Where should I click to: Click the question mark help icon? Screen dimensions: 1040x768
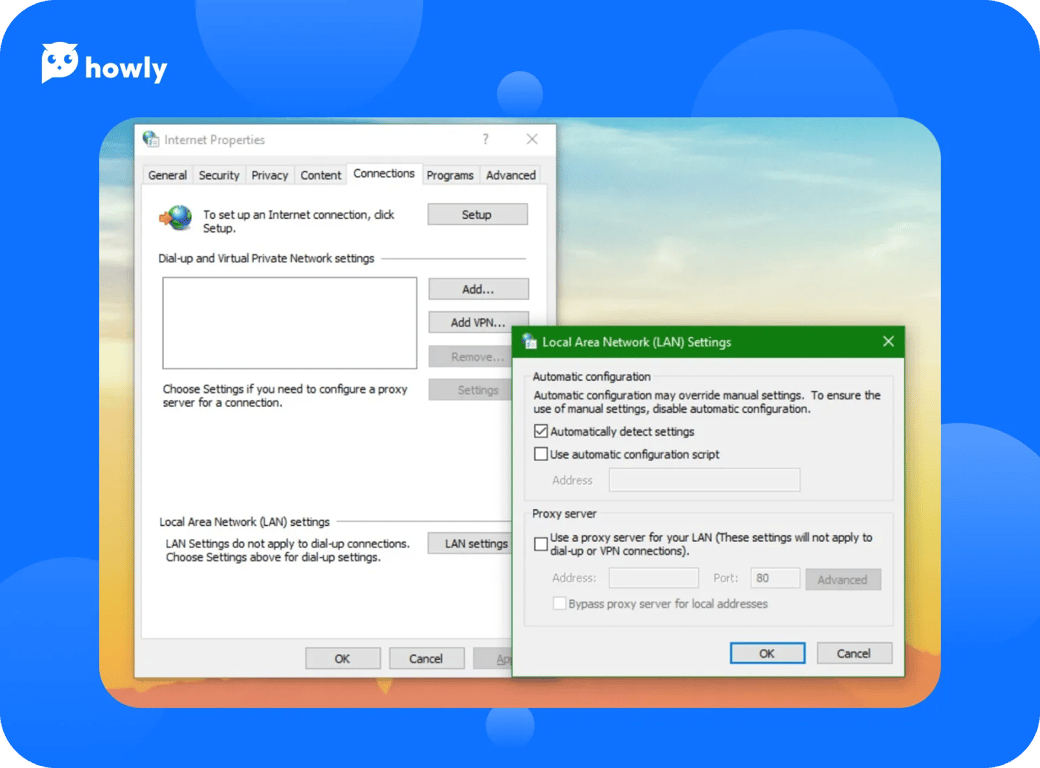pos(486,140)
